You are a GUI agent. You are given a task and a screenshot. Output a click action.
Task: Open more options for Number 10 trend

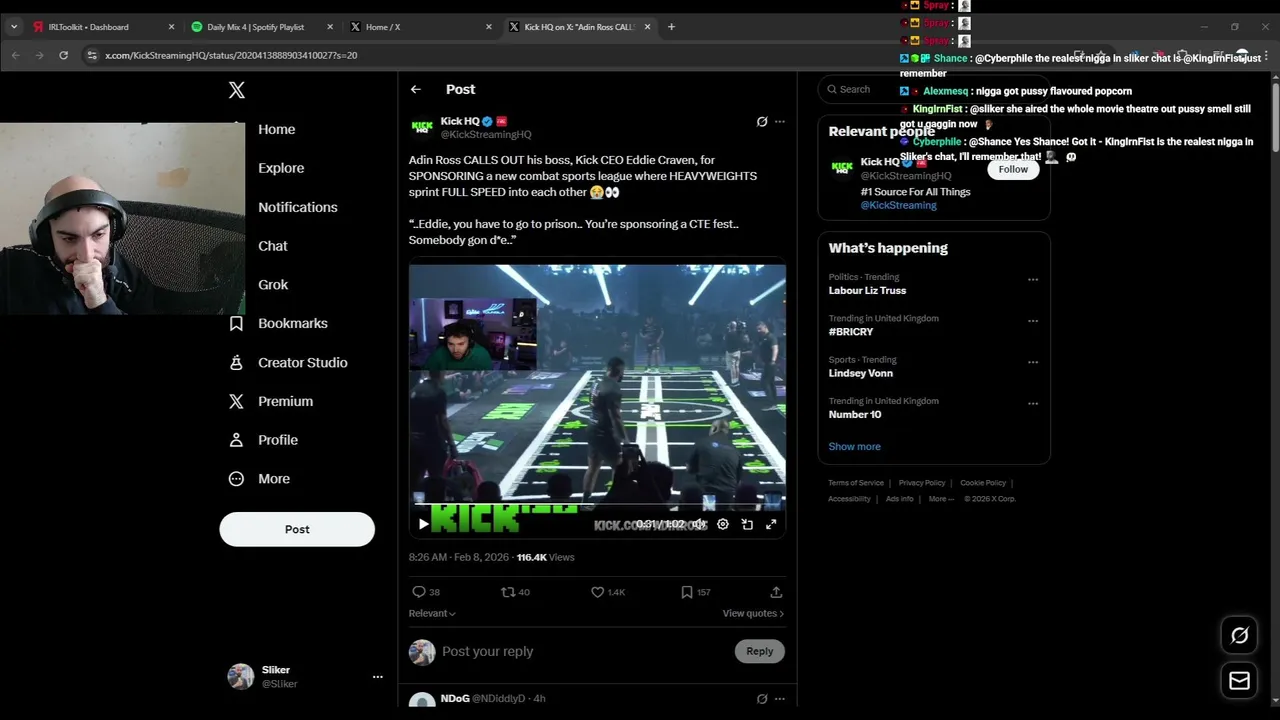coord(1033,404)
